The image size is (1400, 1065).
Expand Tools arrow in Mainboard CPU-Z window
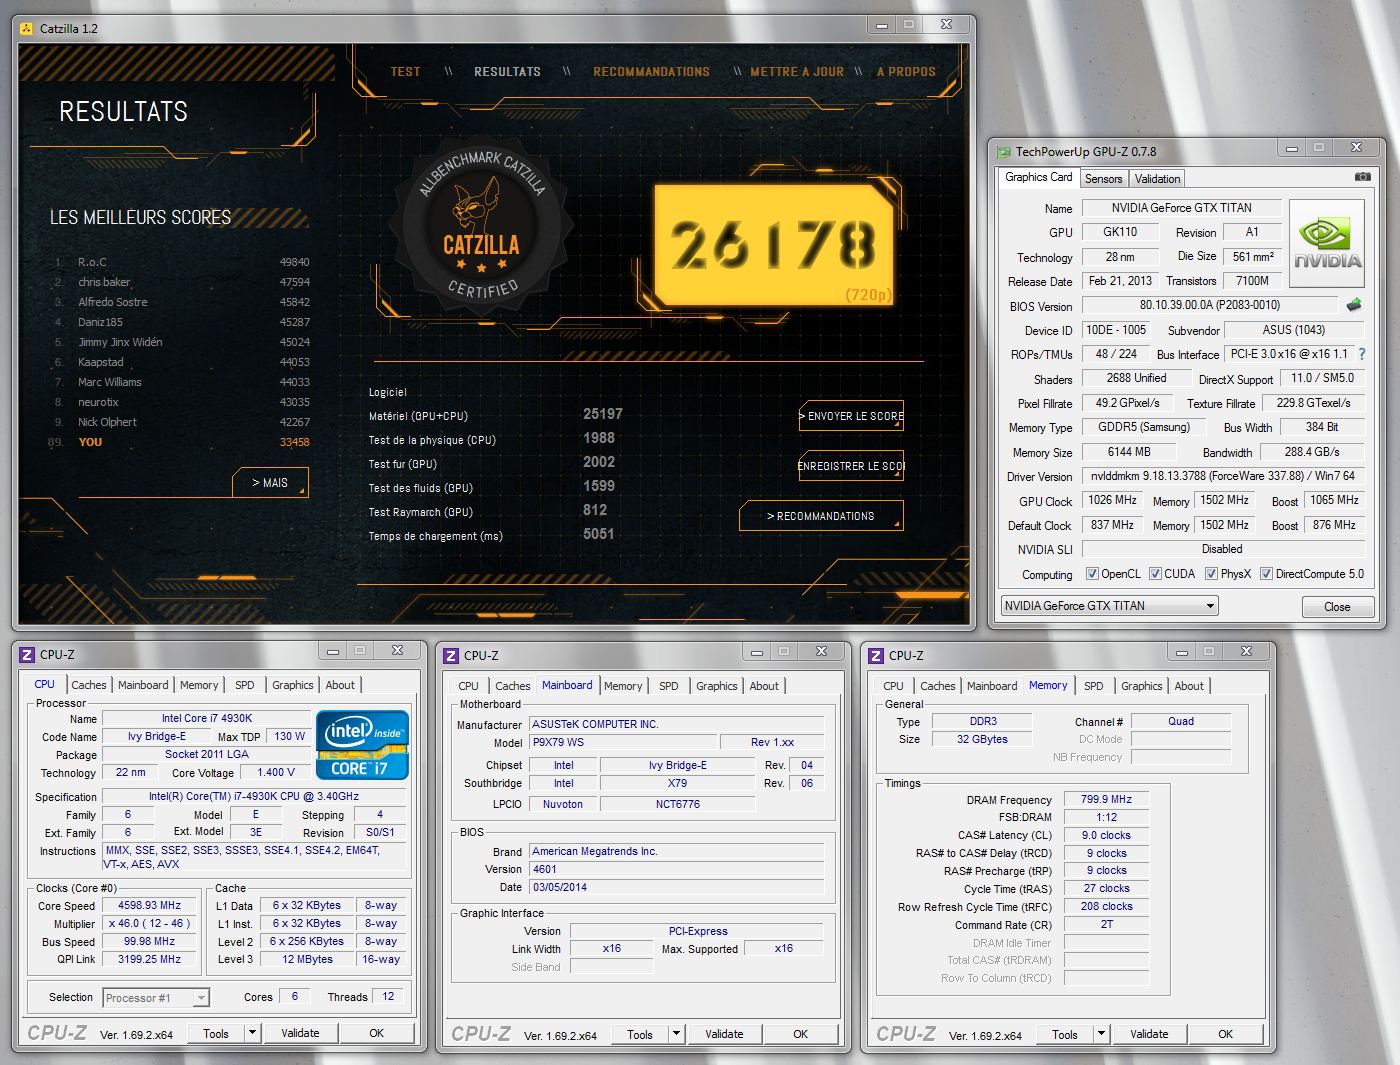point(676,1034)
